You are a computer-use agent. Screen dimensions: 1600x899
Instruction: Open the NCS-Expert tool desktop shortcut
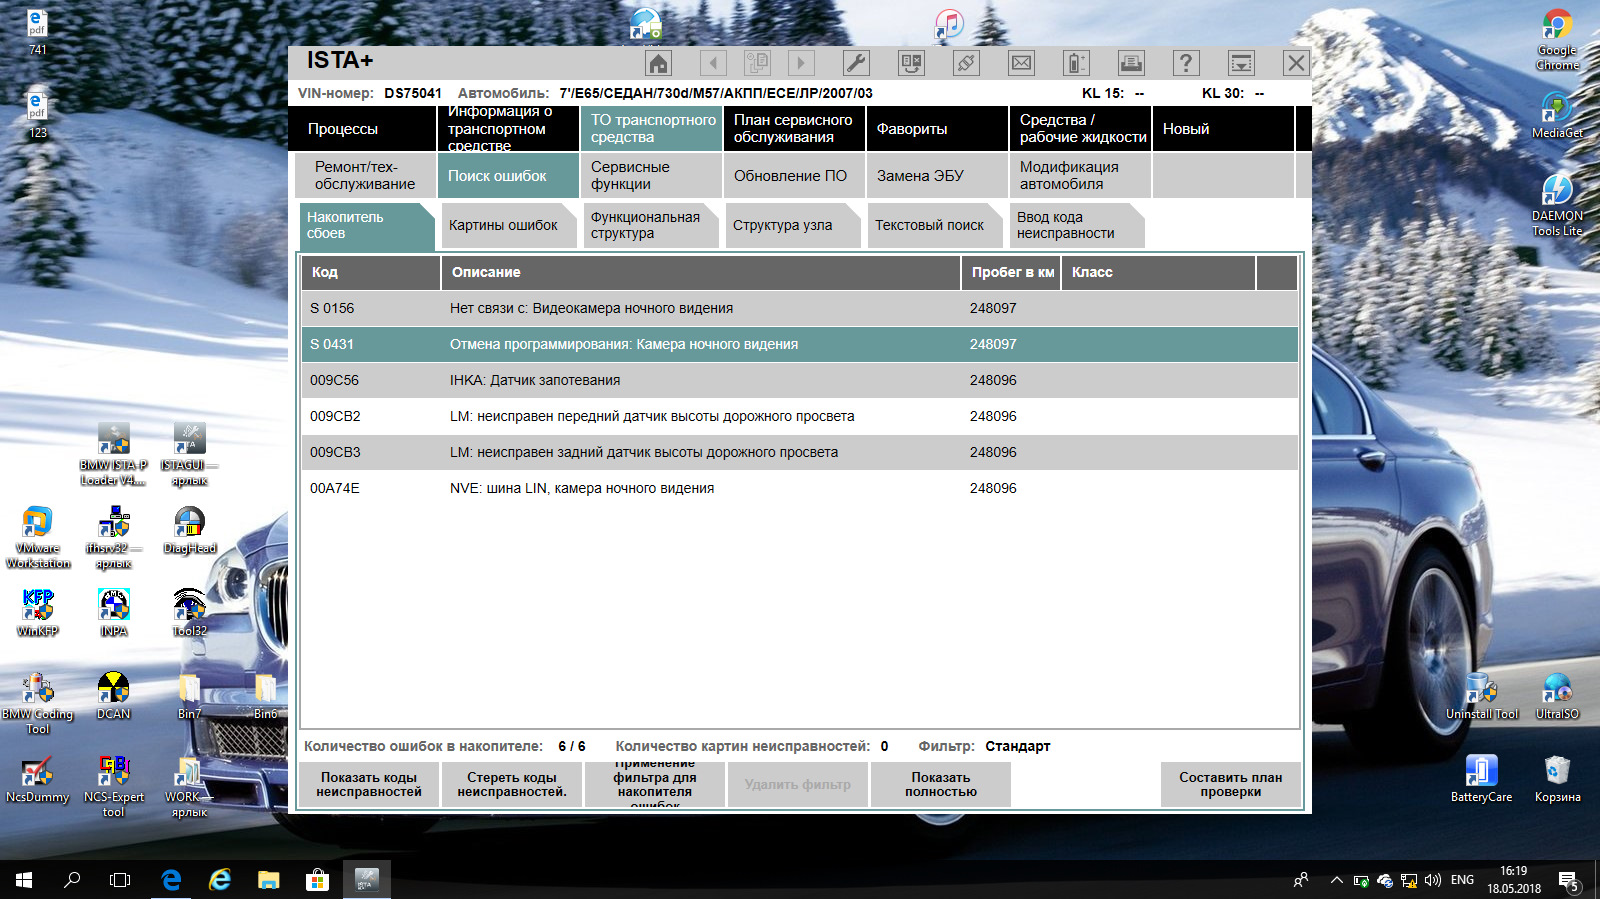click(114, 786)
